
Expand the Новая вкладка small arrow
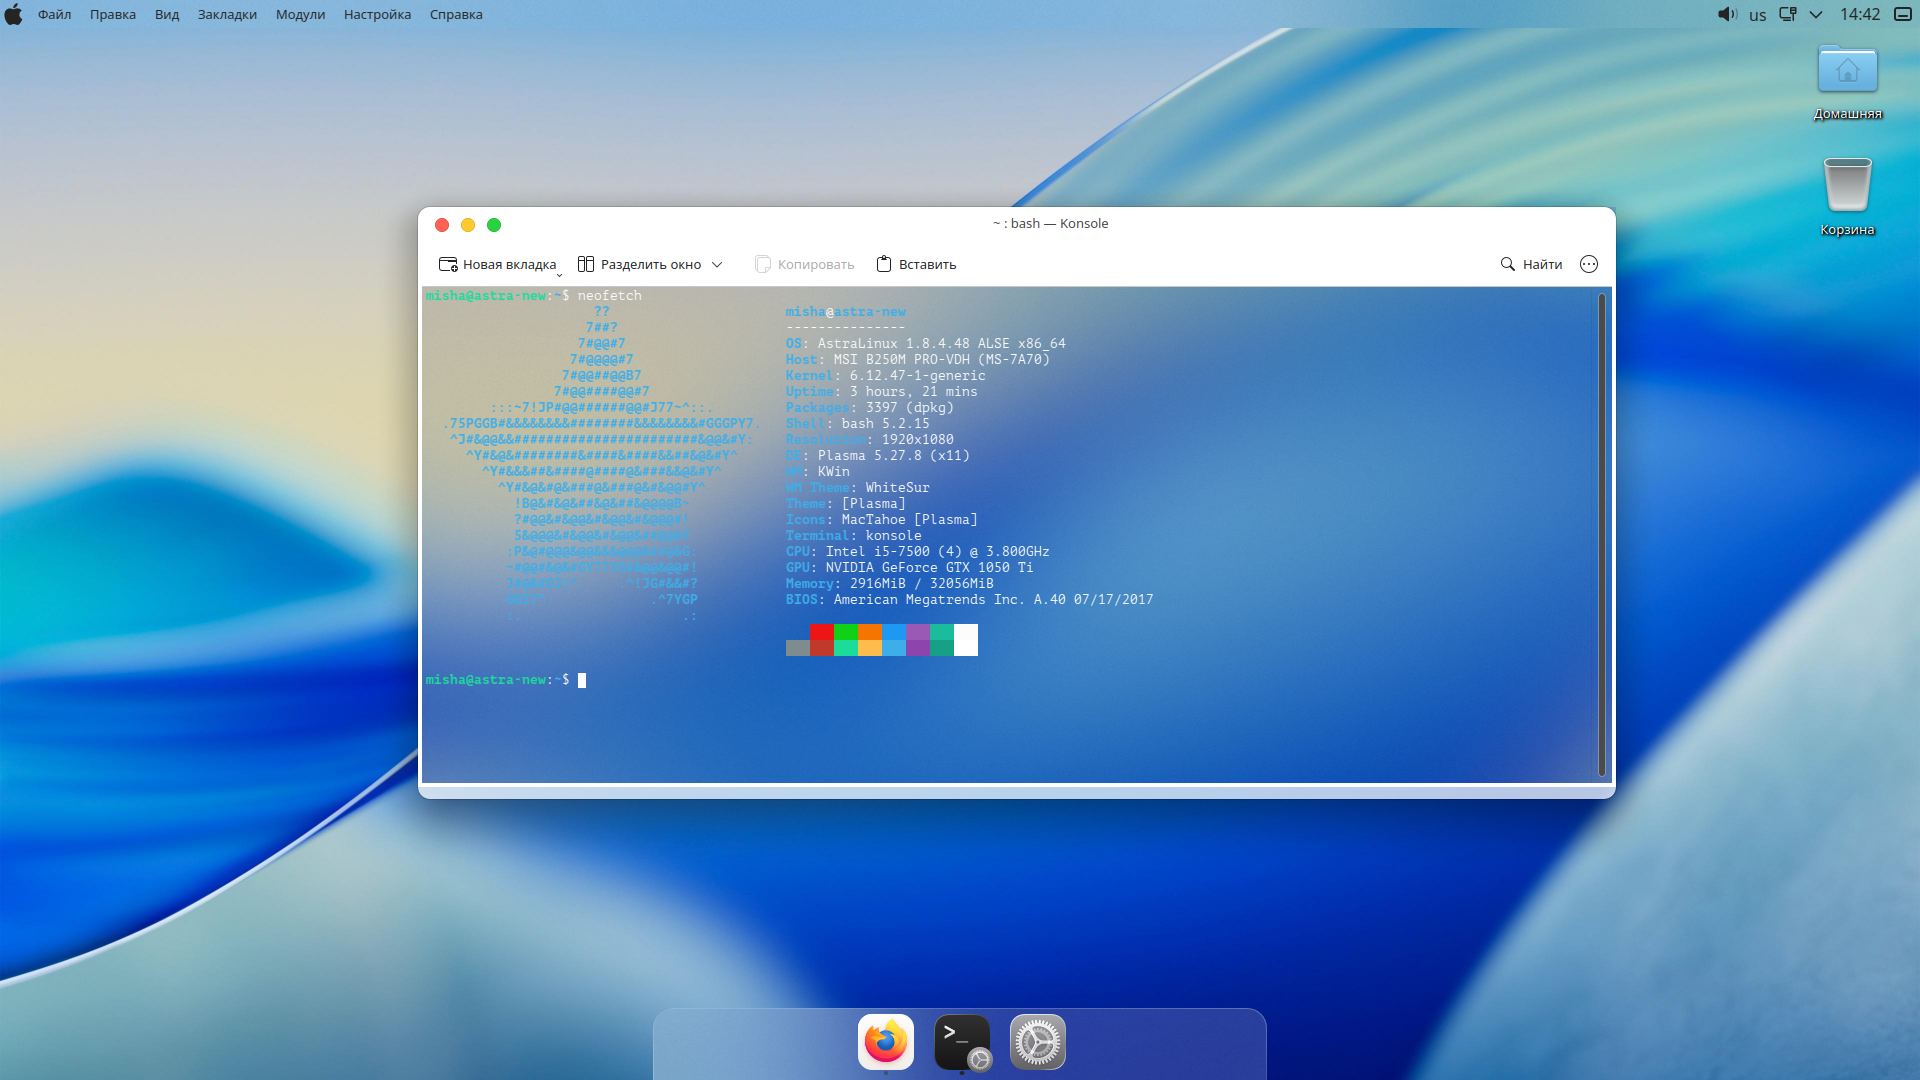tap(560, 274)
